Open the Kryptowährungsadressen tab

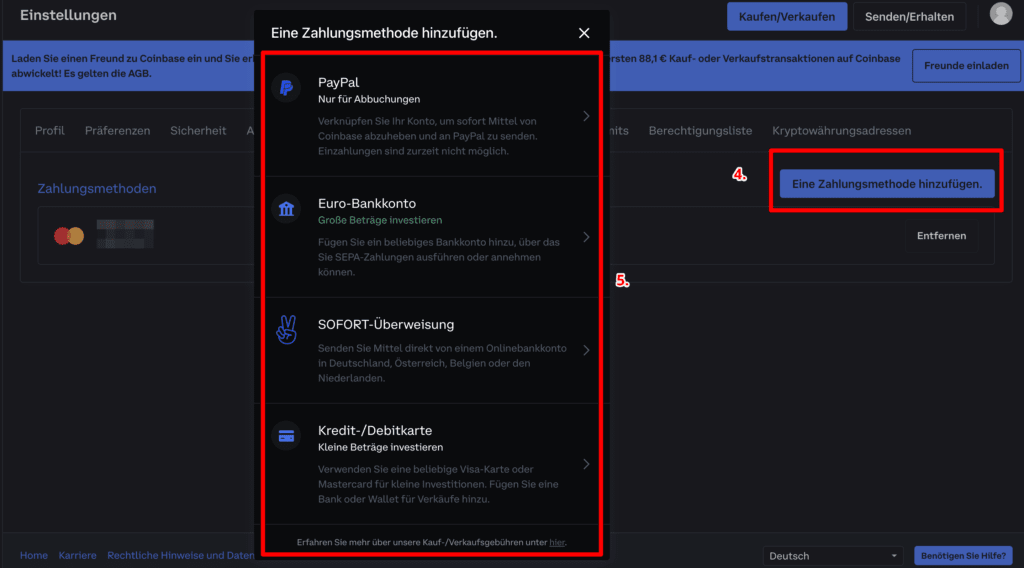pyautogui.click(x=841, y=131)
